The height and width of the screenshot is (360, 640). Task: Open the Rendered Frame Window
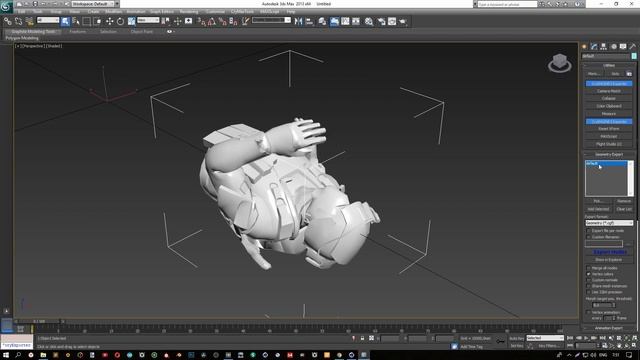point(392,21)
